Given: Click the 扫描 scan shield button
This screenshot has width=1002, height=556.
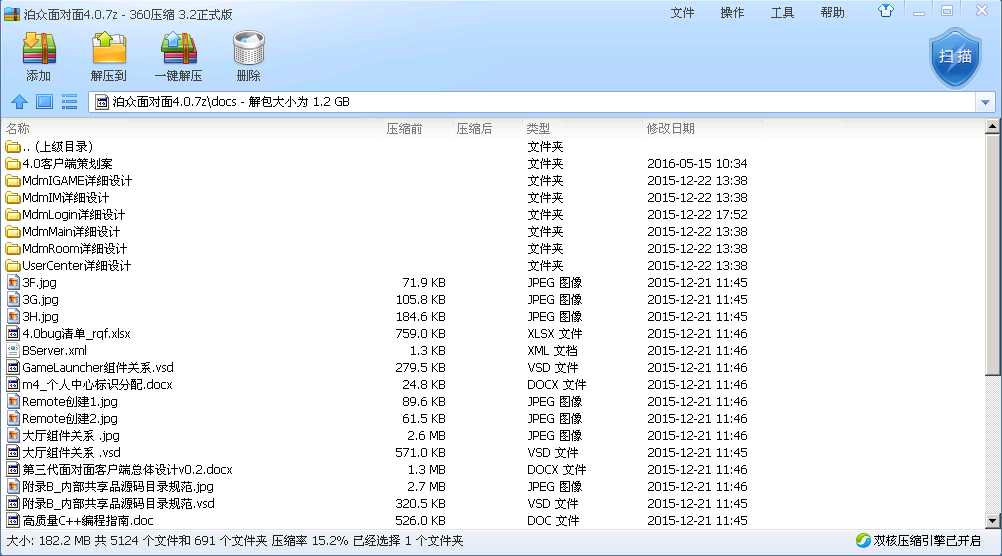Looking at the screenshot, I should tap(955, 58).
